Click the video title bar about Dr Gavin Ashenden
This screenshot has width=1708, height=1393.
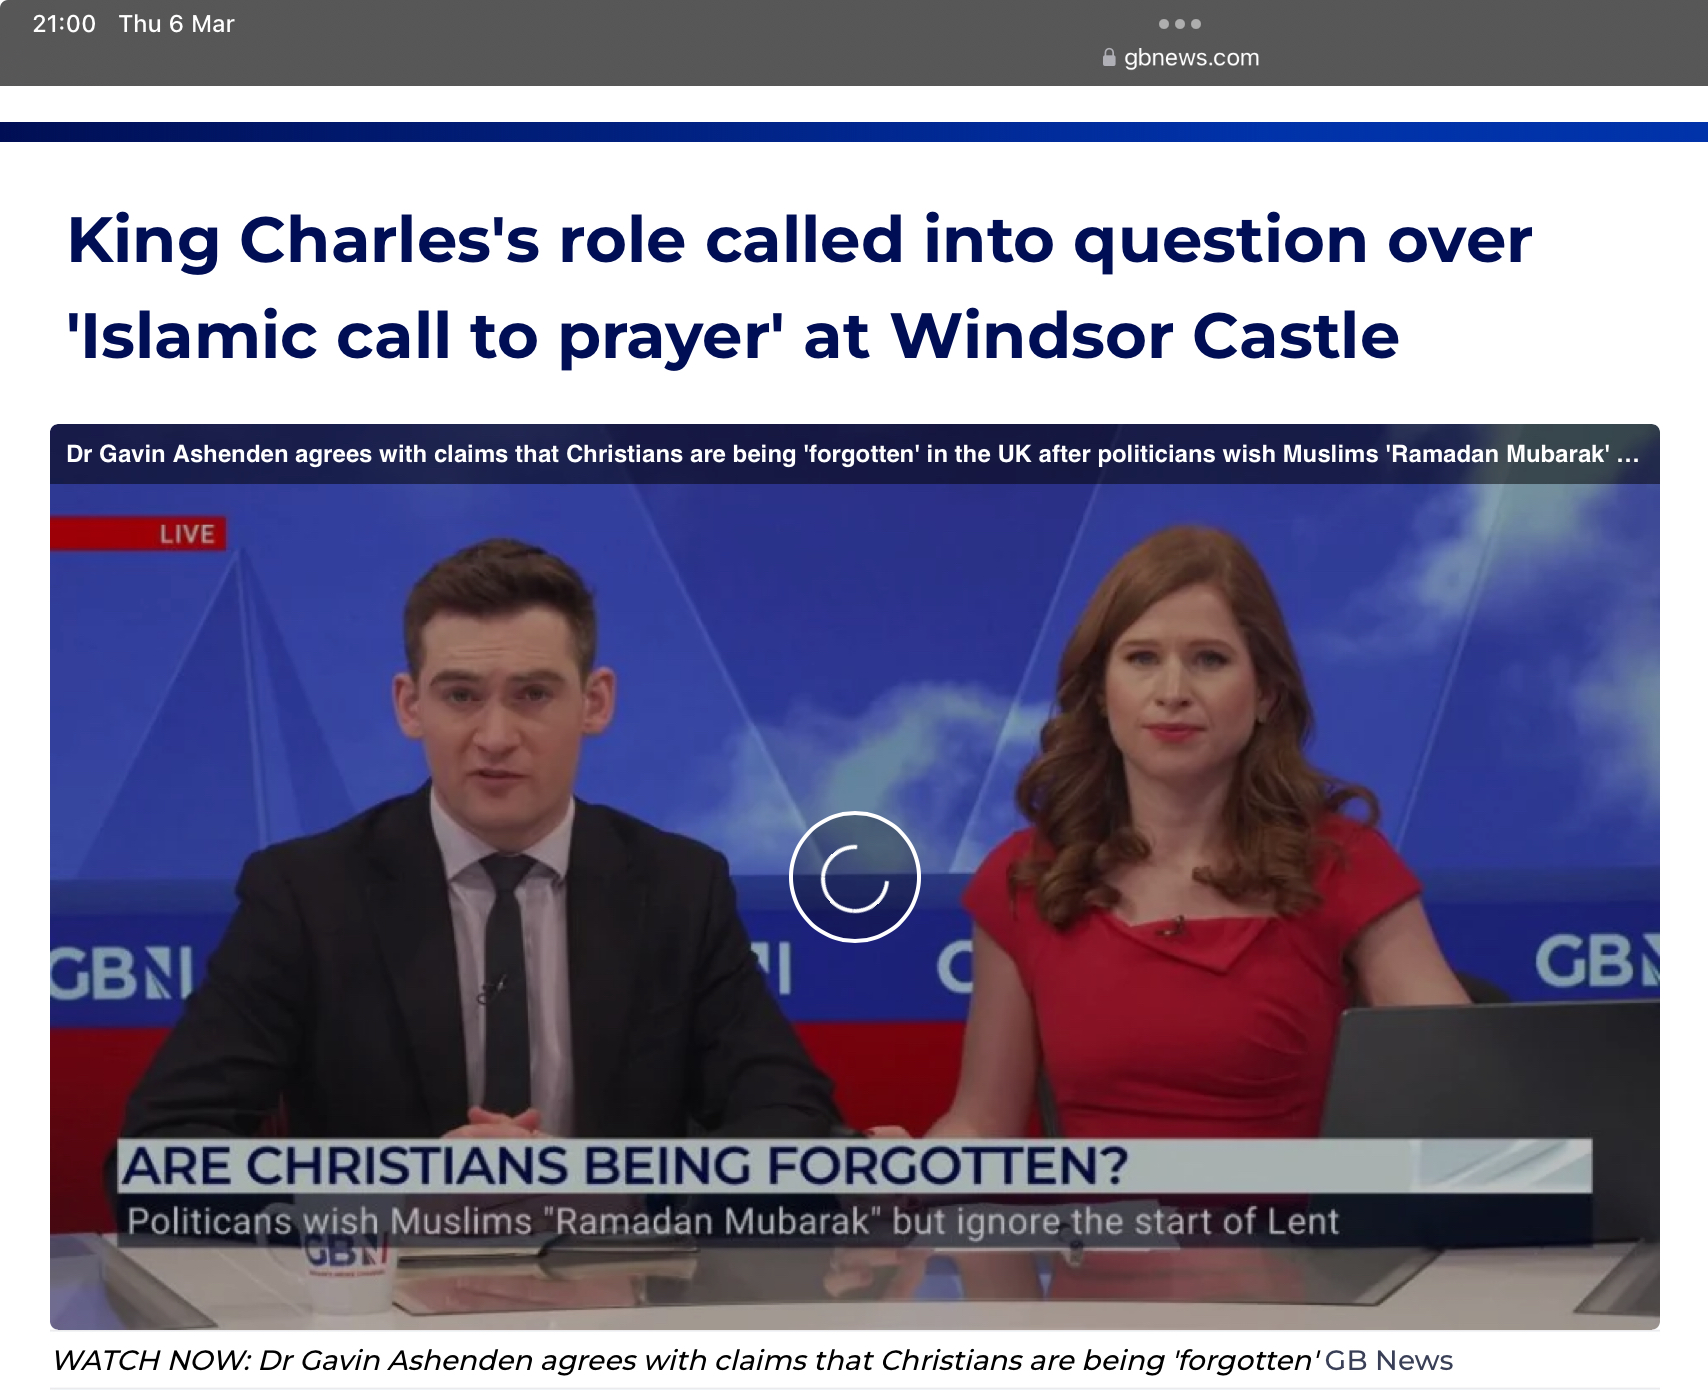tap(854, 454)
